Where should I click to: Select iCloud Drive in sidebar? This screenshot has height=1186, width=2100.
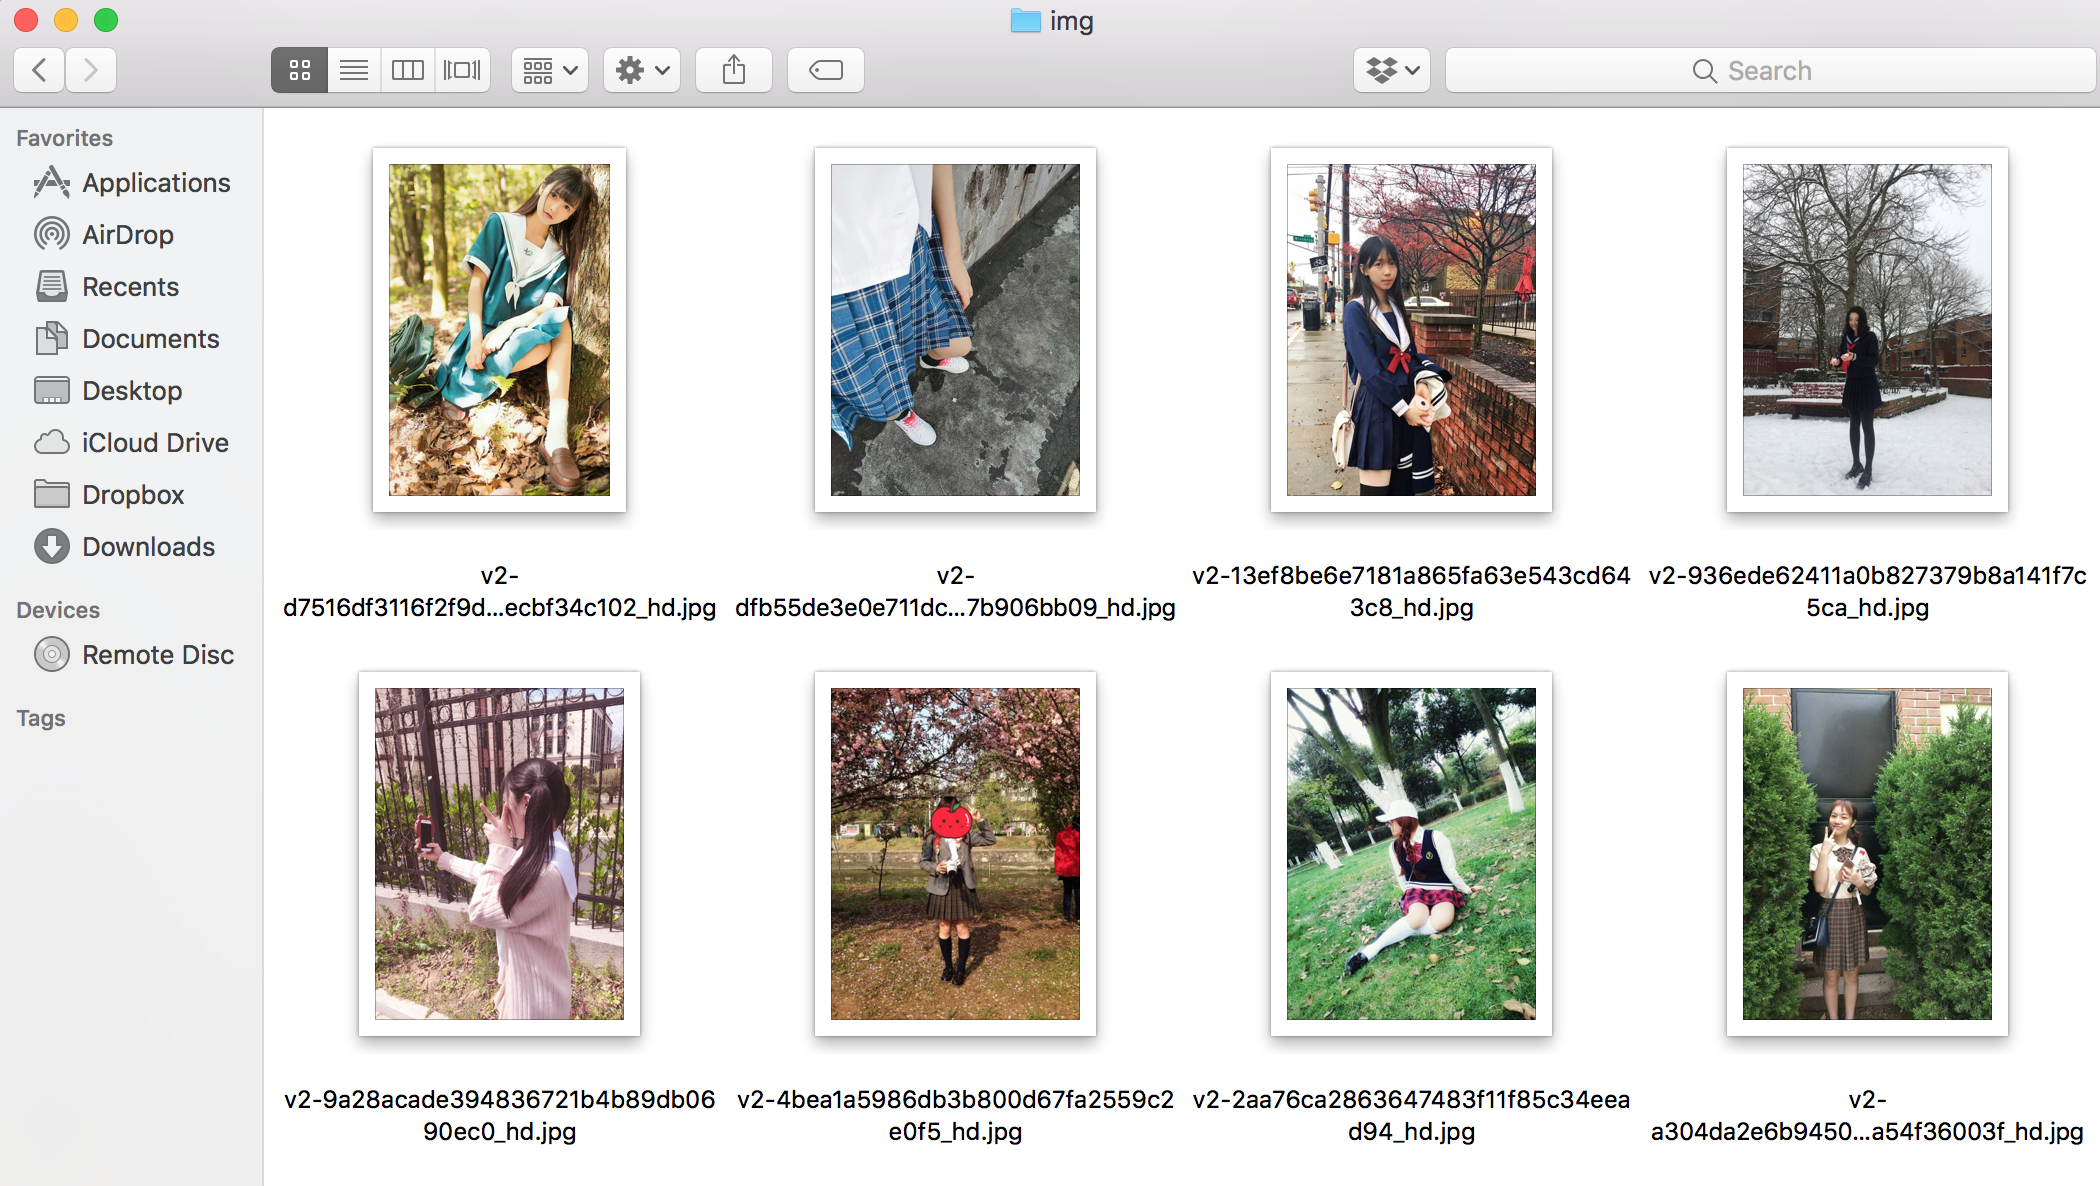click(x=154, y=443)
